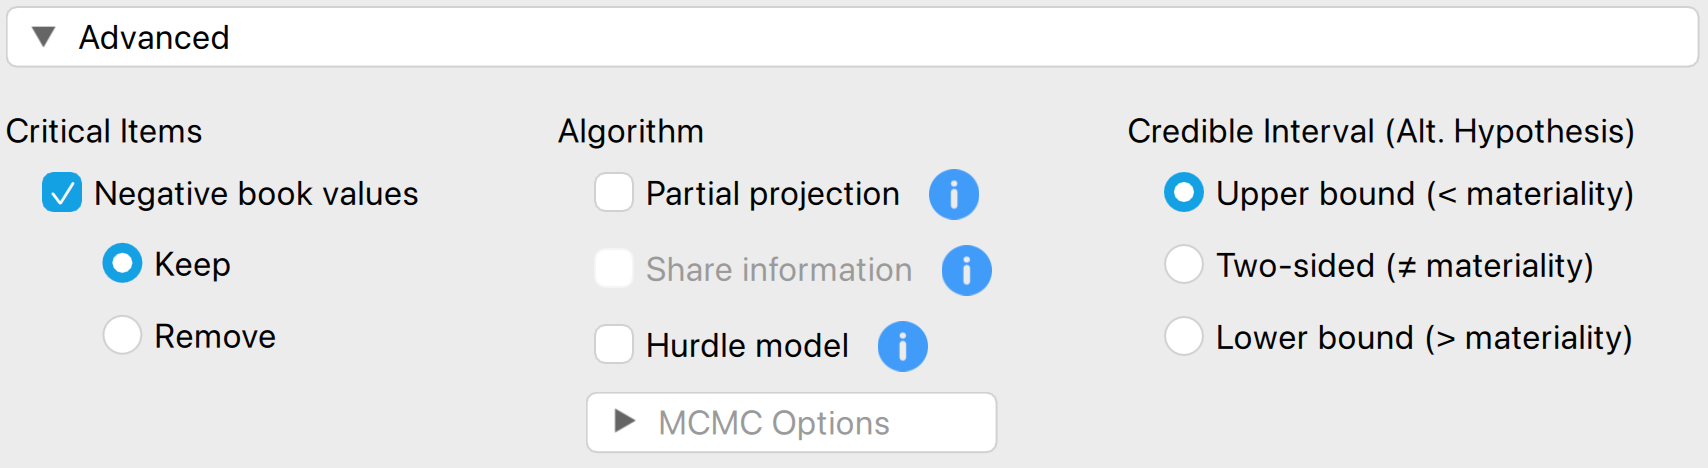Enable Hurdle model checkbox
Image resolution: width=1708 pixels, height=468 pixels.
(x=614, y=345)
